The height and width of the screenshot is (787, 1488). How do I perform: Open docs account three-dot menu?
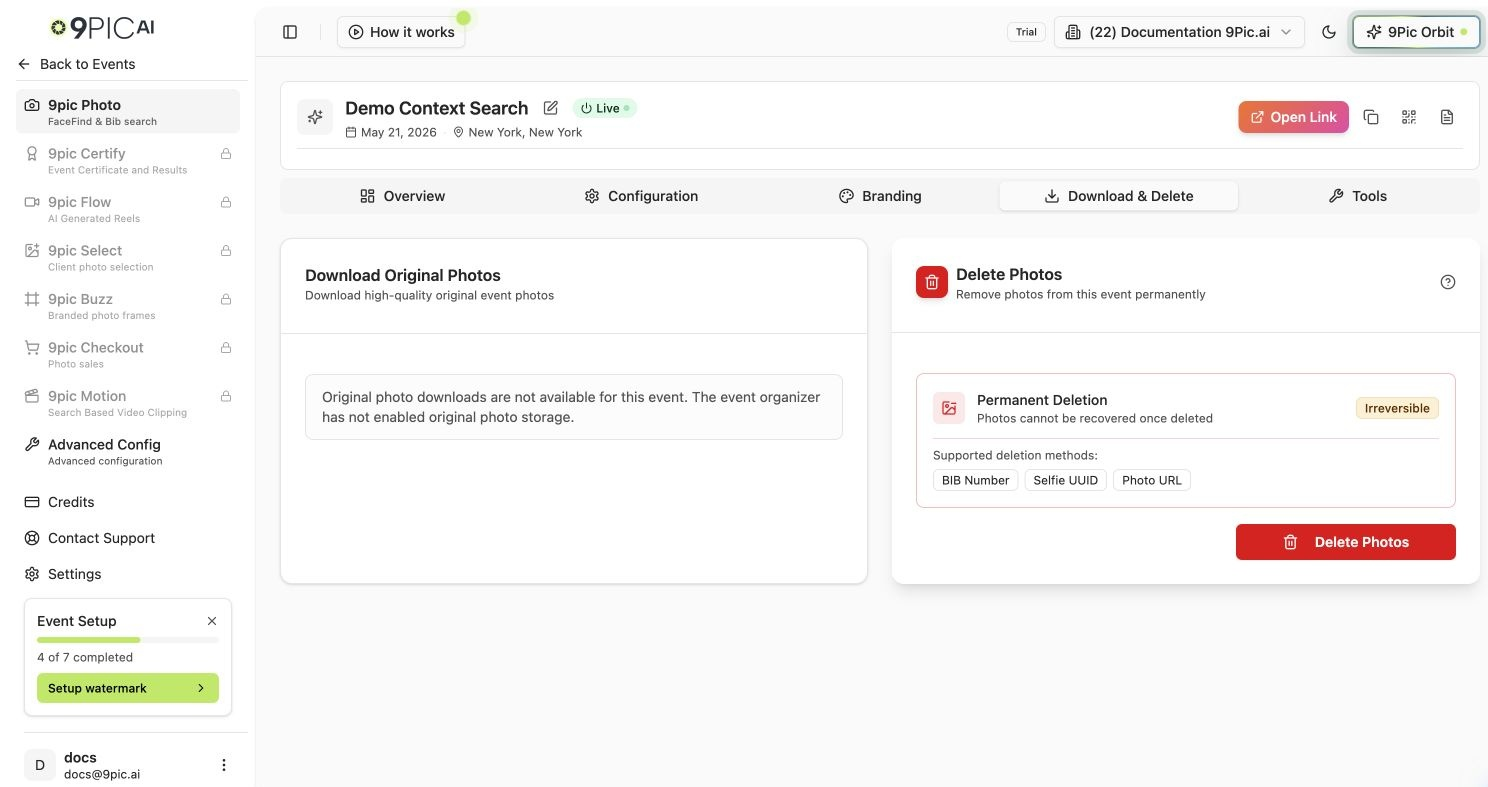pyautogui.click(x=224, y=765)
